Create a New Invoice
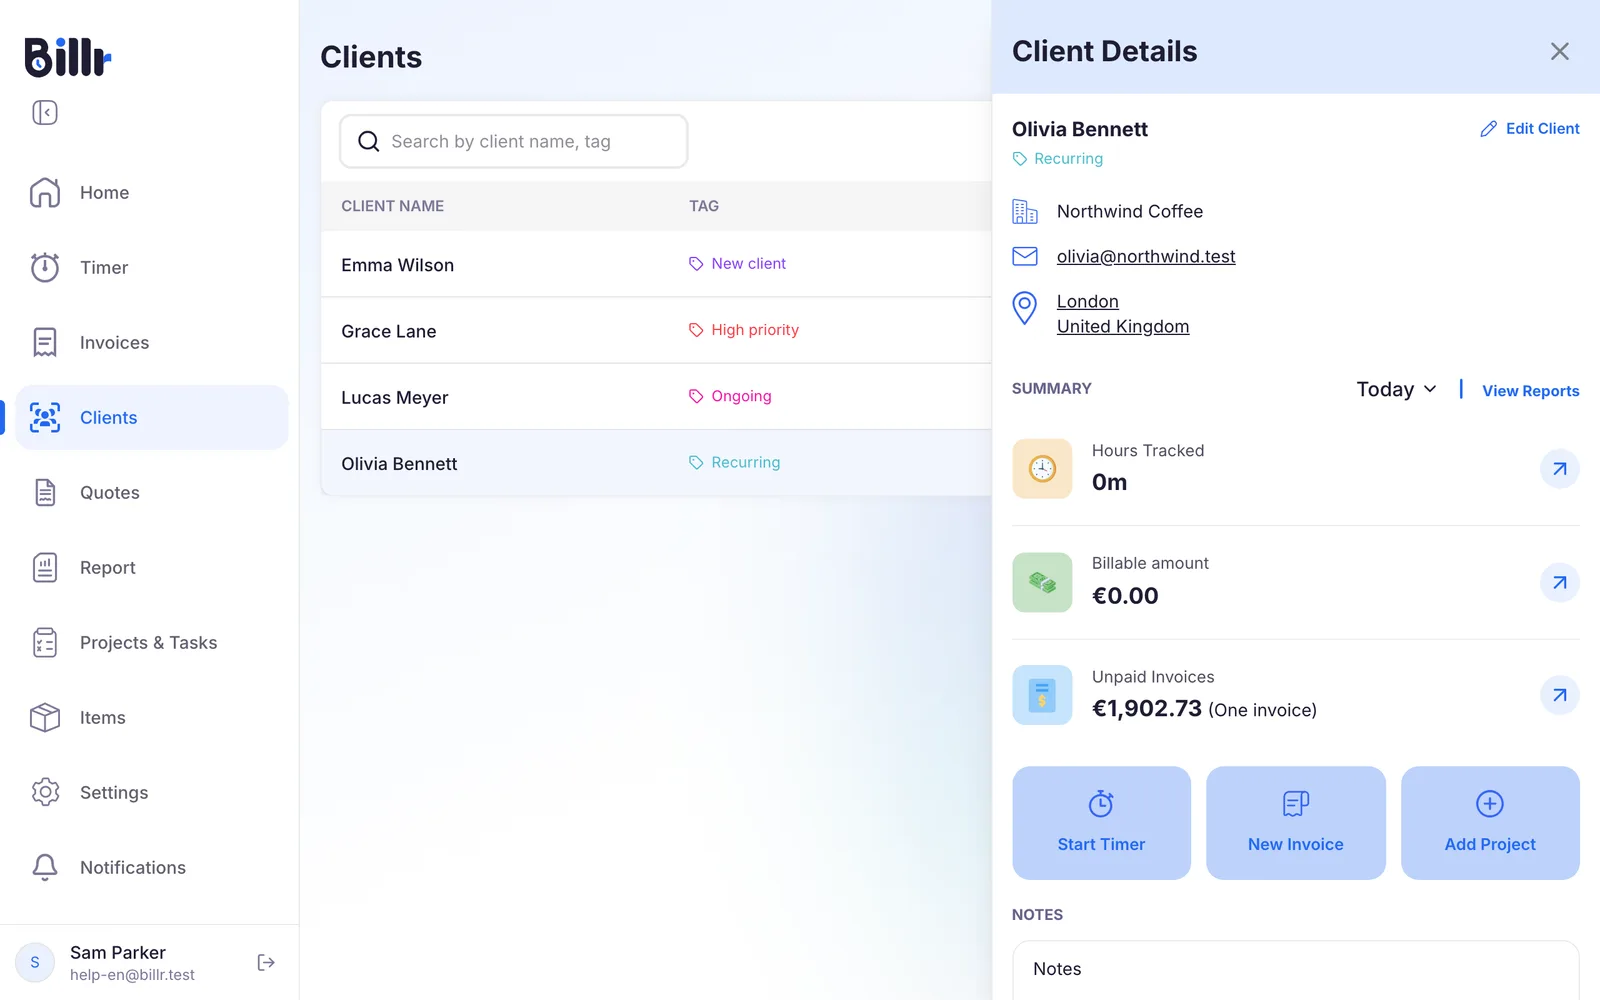The image size is (1600, 1000). coord(1296,823)
